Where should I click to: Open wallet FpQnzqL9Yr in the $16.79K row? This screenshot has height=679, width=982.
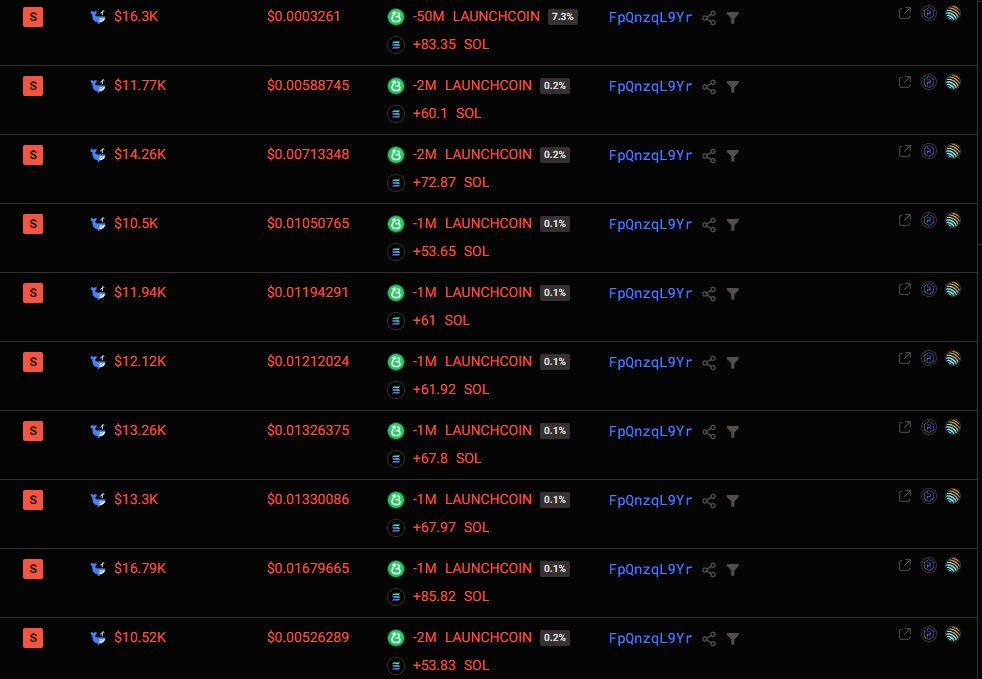click(x=650, y=569)
